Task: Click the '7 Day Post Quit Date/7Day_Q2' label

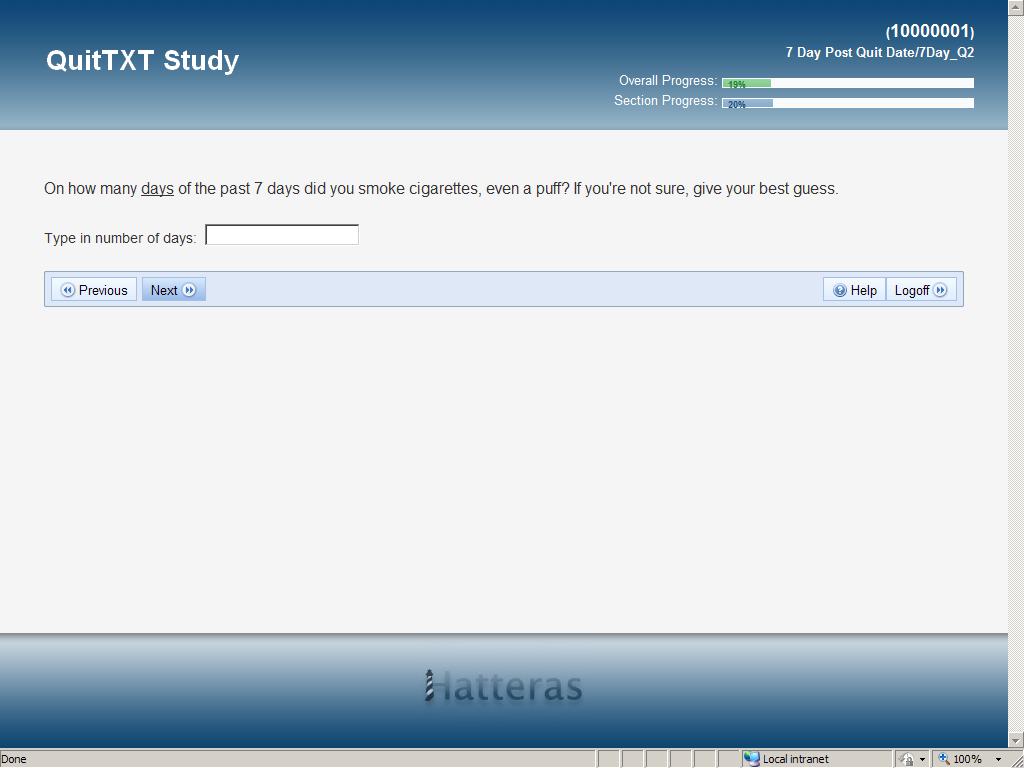Action: [x=880, y=53]
